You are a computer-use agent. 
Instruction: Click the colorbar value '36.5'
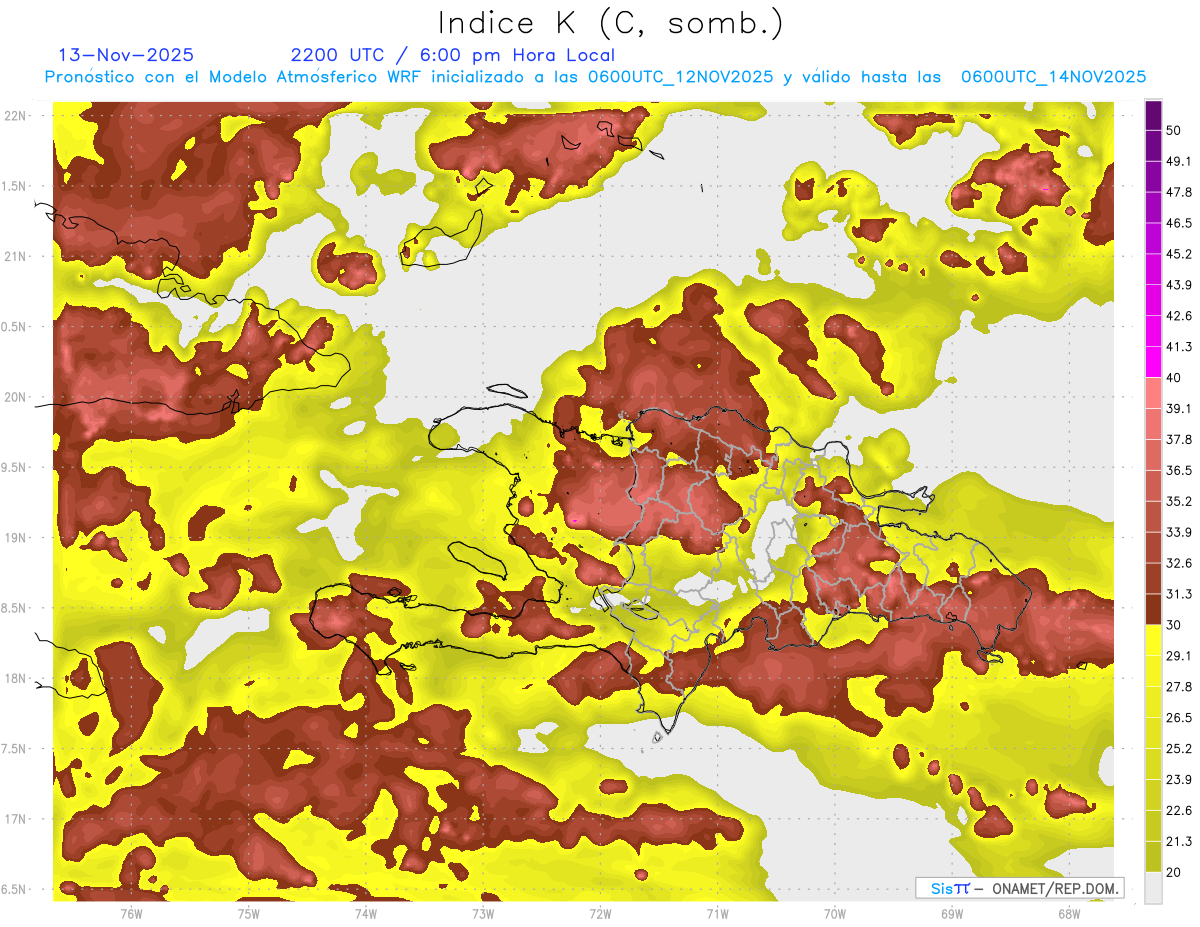coord(1179,470)
